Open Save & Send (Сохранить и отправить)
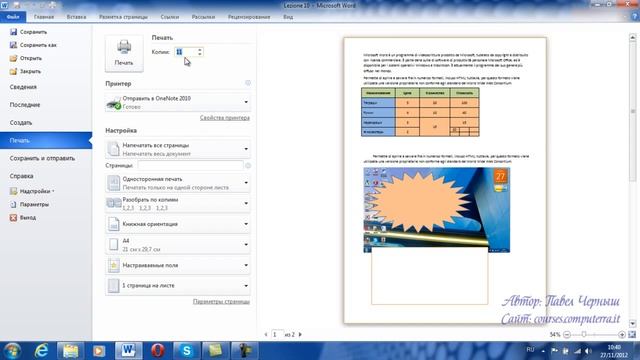Screen dimensions: 640x360 [42, 158]
